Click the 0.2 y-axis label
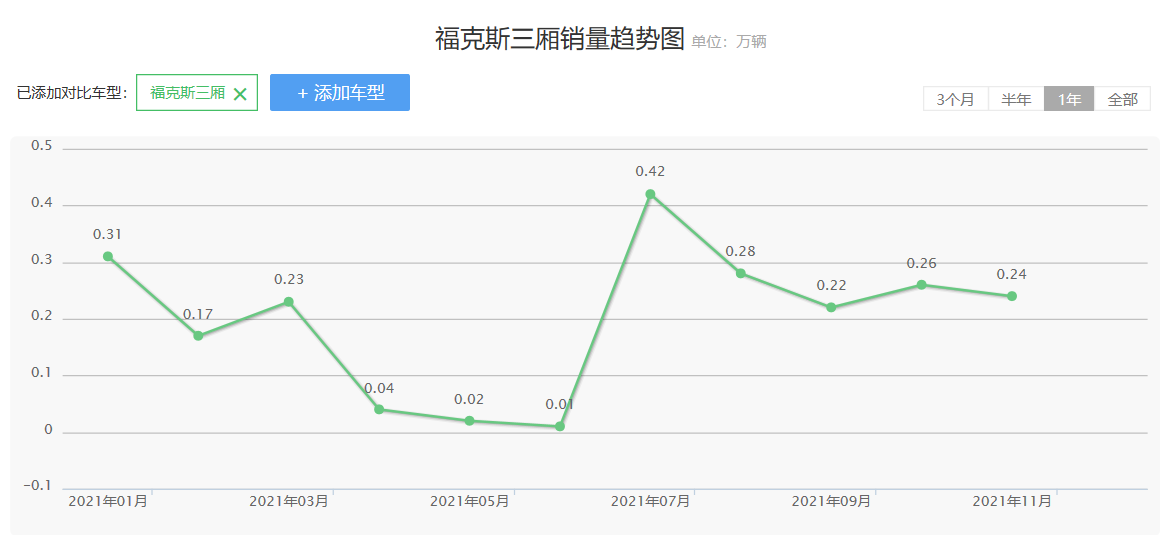 (x=41, y=316)
